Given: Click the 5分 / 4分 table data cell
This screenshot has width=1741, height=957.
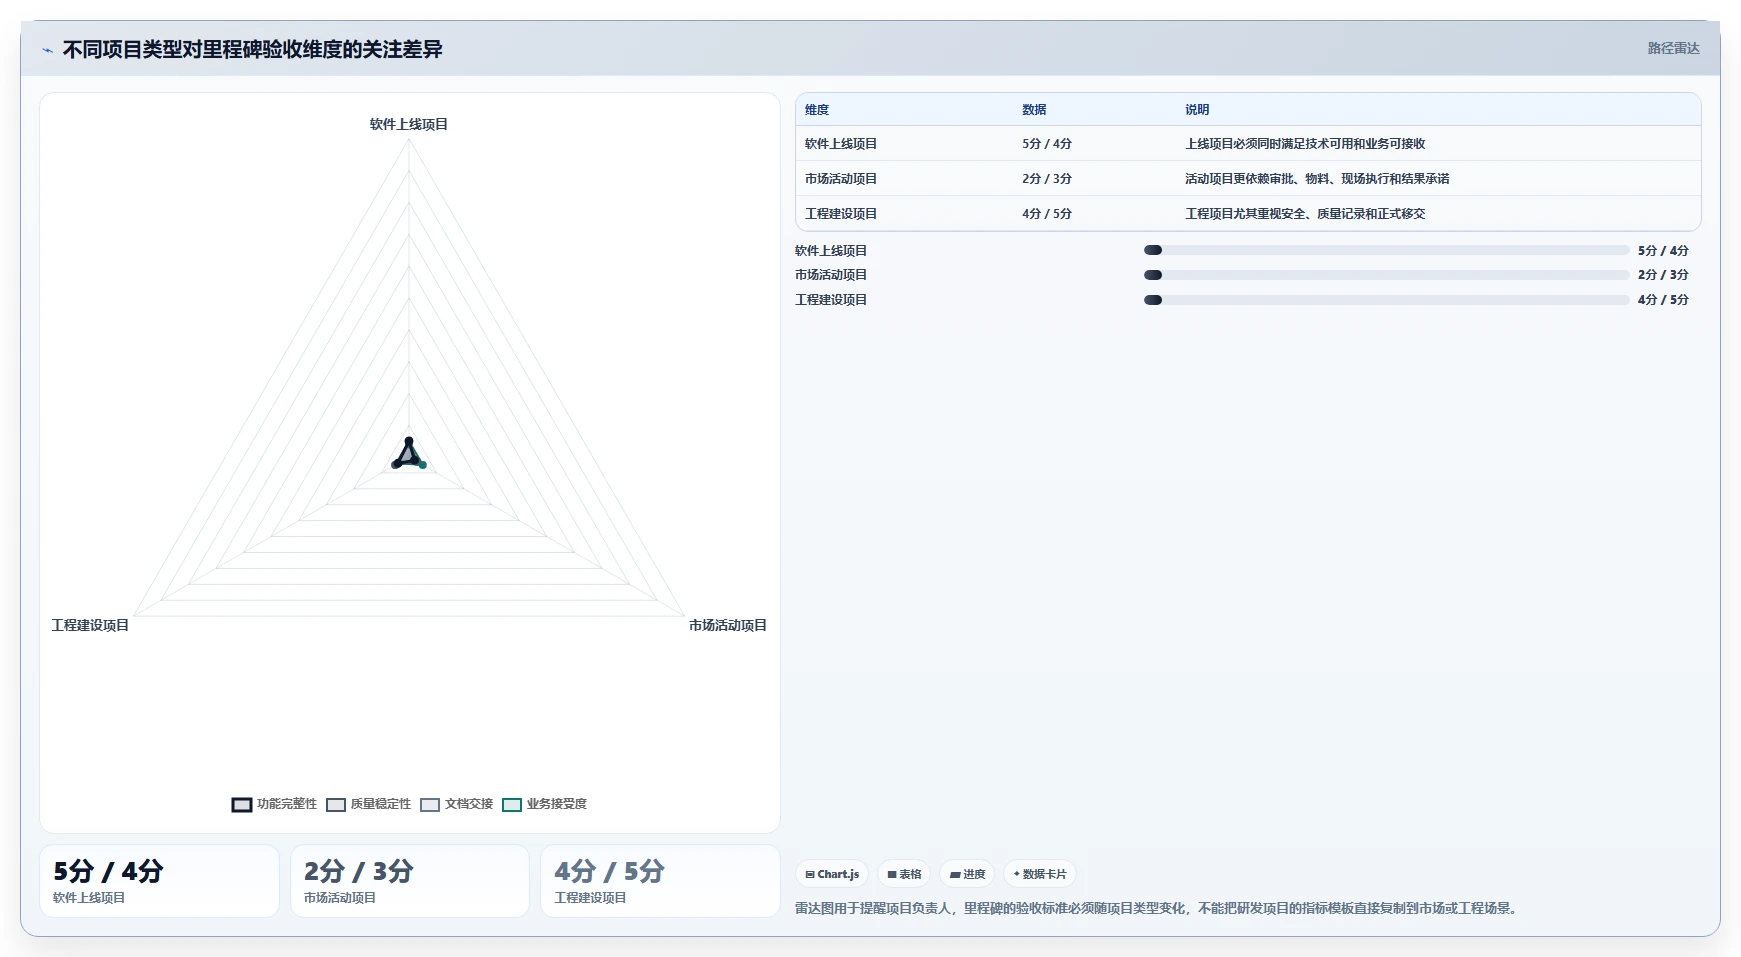Looking at the screenshot, I should 1047,144.
